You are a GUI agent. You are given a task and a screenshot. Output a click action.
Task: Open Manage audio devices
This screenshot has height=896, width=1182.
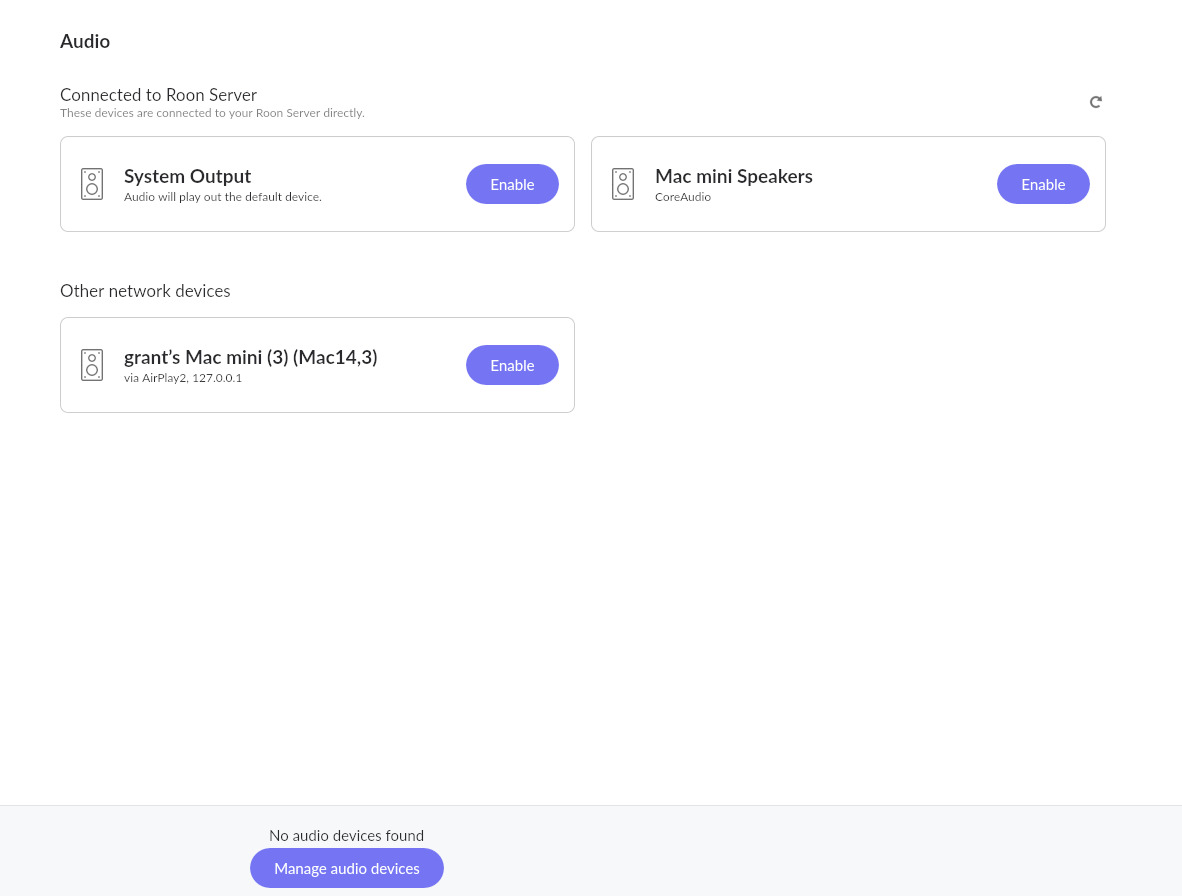click(x=347, y=868)
